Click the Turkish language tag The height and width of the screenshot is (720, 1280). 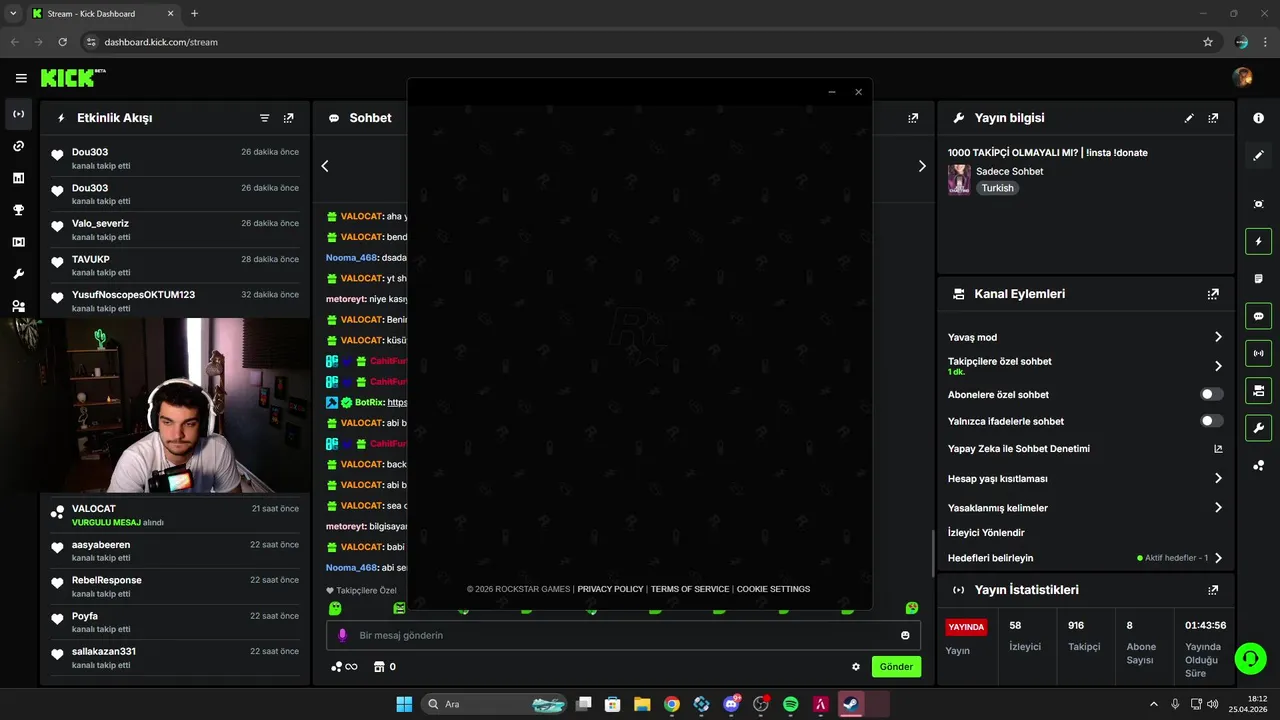(x=997, y=188)
